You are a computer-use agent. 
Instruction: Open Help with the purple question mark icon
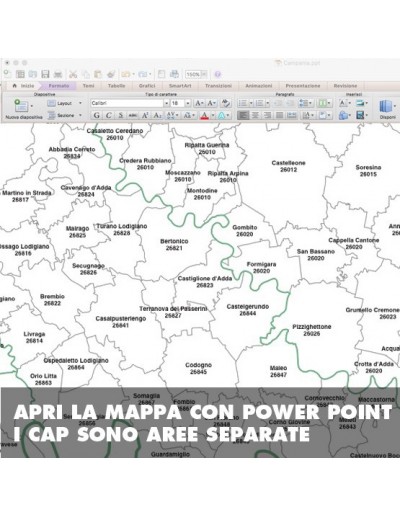pyautogui.click(x=218, y=74)
